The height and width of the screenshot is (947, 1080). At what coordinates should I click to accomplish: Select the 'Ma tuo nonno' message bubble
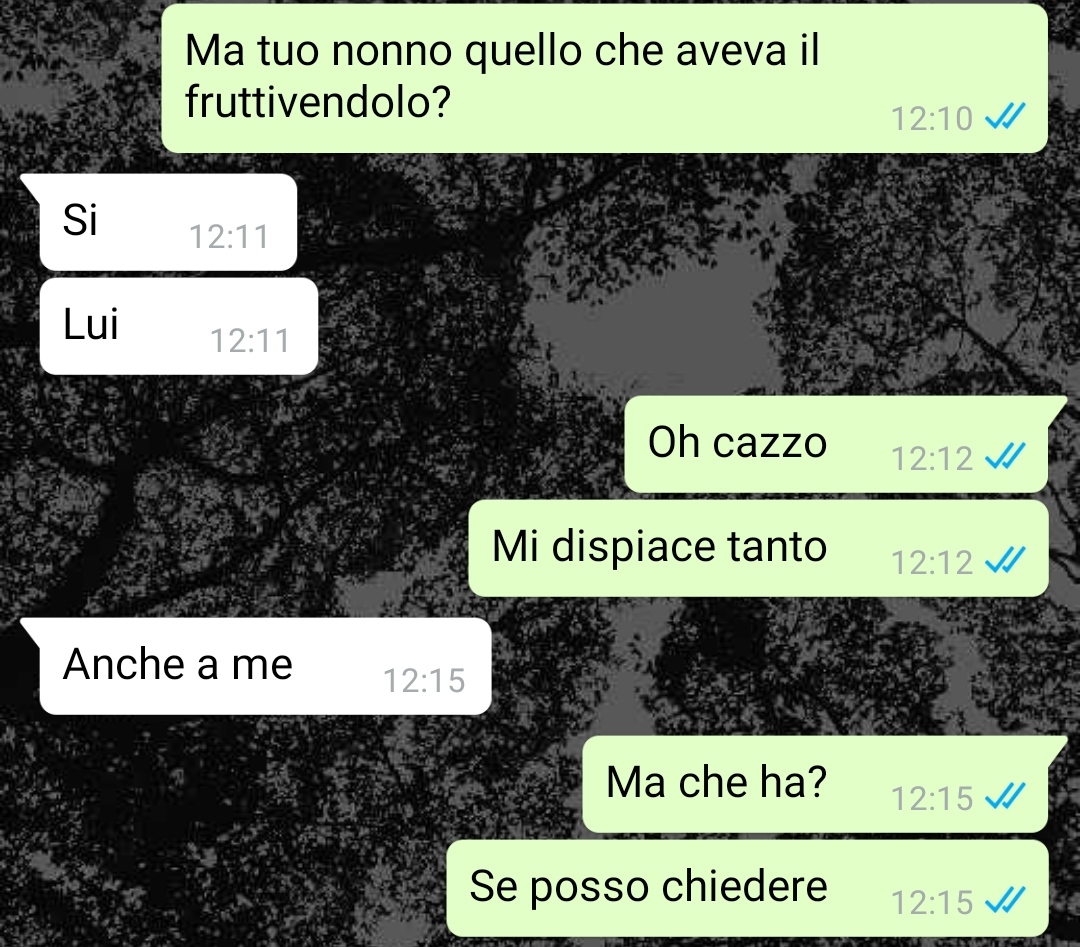click(604, 79)
